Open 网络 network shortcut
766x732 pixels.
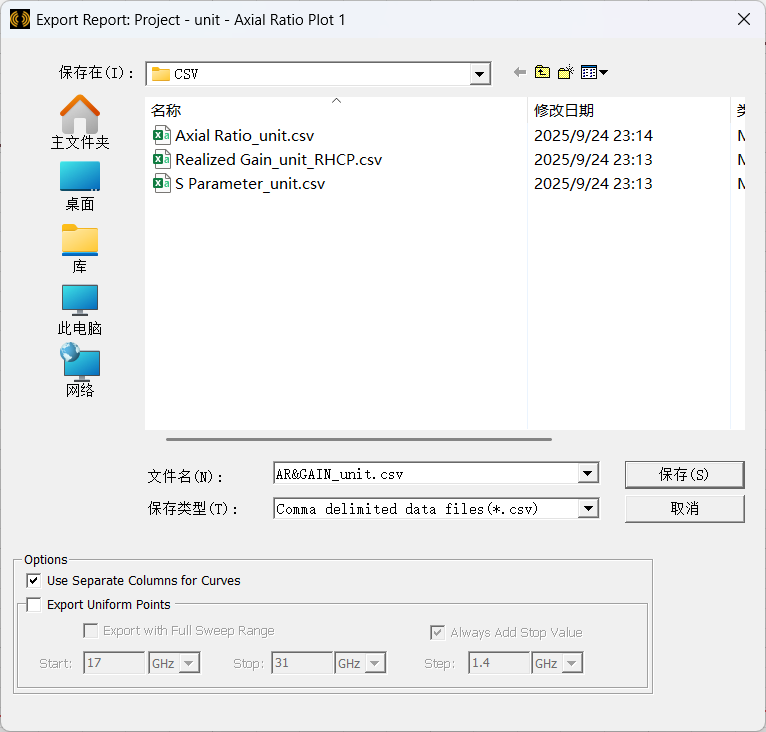(80, 372)
